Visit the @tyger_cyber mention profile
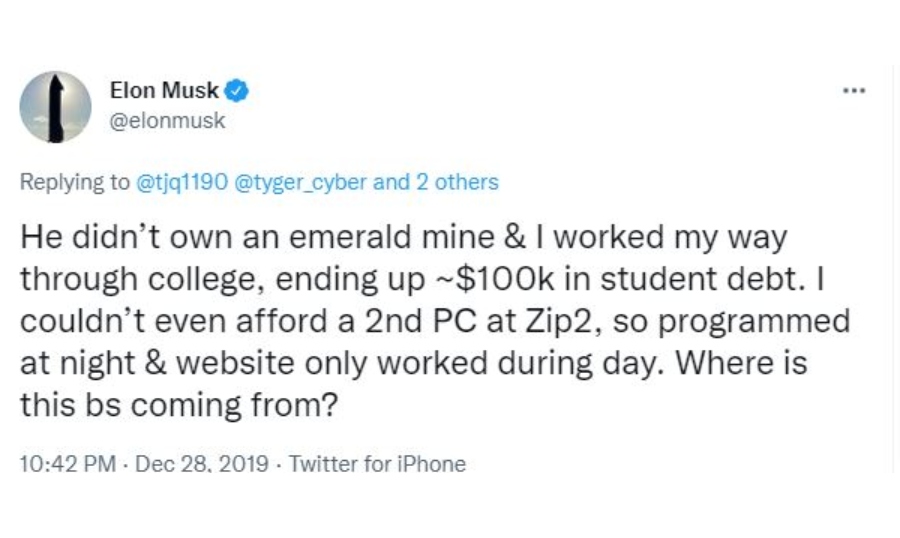Image resolution: width=900 pixels, height=538 pixels. click(x=300, y=183)
